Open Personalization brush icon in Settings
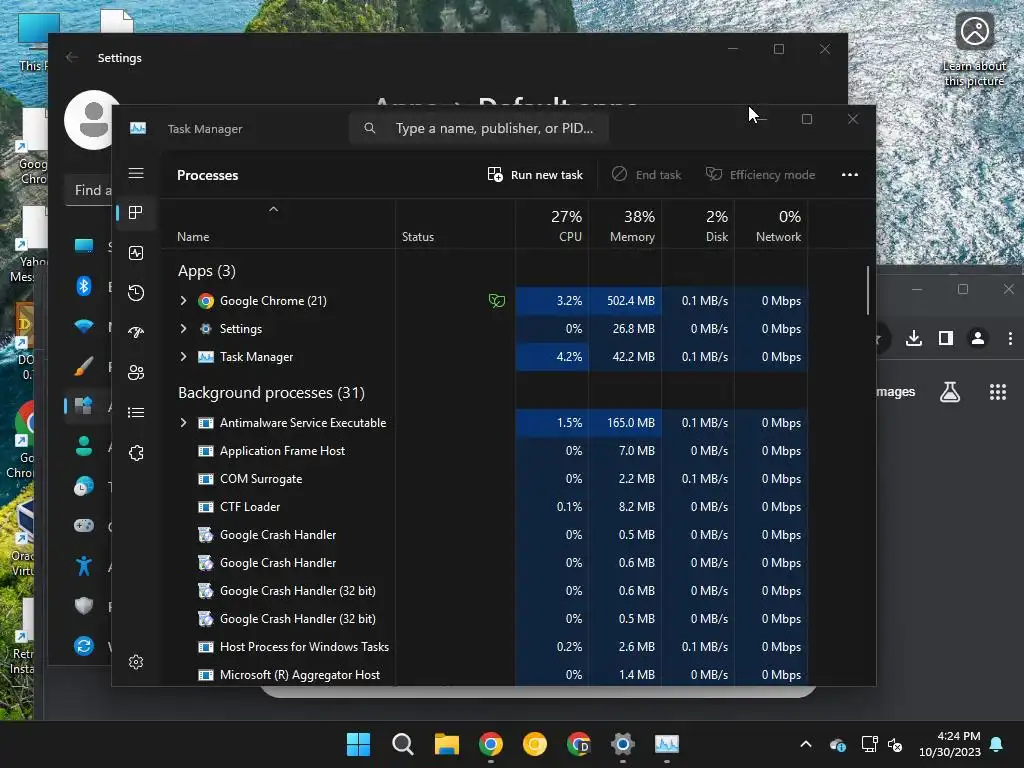Viewport: 1024px width, 768px height. pos(84,366)
